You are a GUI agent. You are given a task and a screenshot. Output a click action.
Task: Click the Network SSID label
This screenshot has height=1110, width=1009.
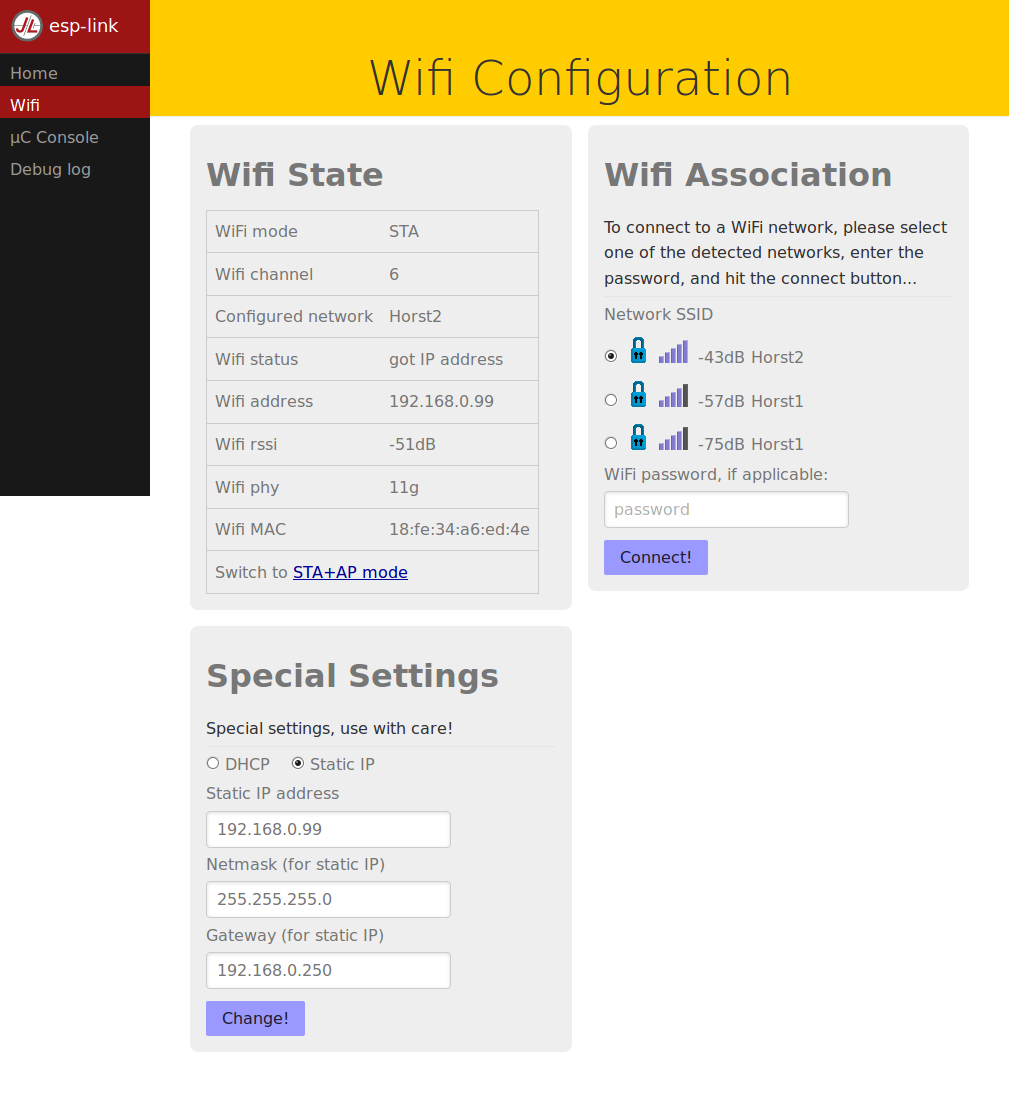[x=659, y=314]
